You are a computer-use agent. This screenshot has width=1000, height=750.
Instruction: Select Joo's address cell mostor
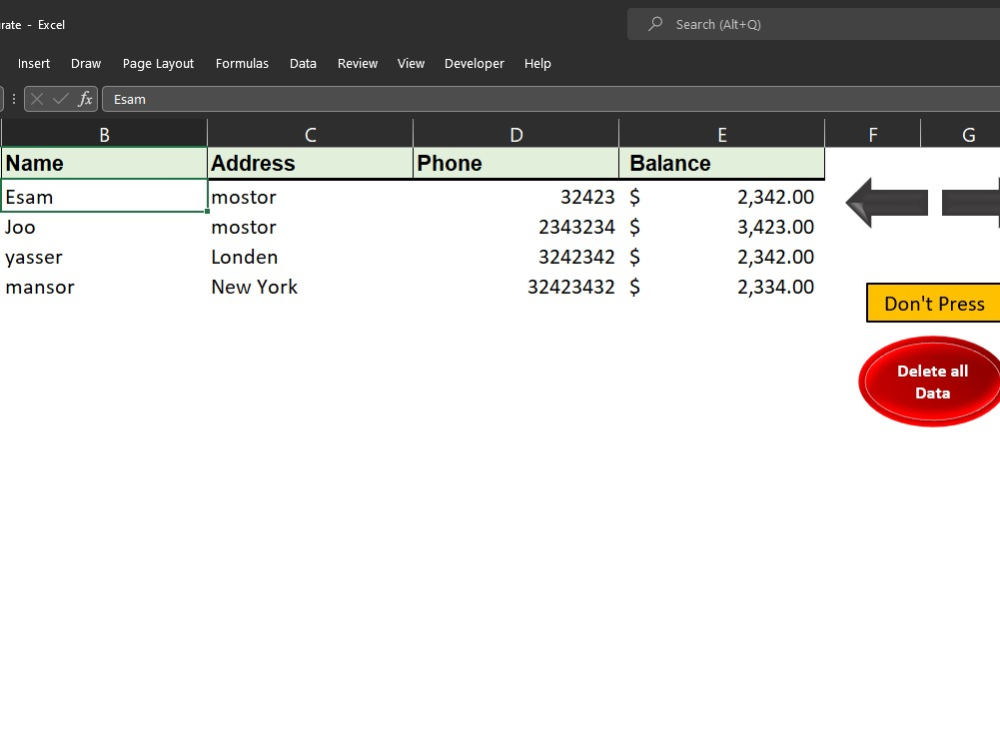coord(310,227)
